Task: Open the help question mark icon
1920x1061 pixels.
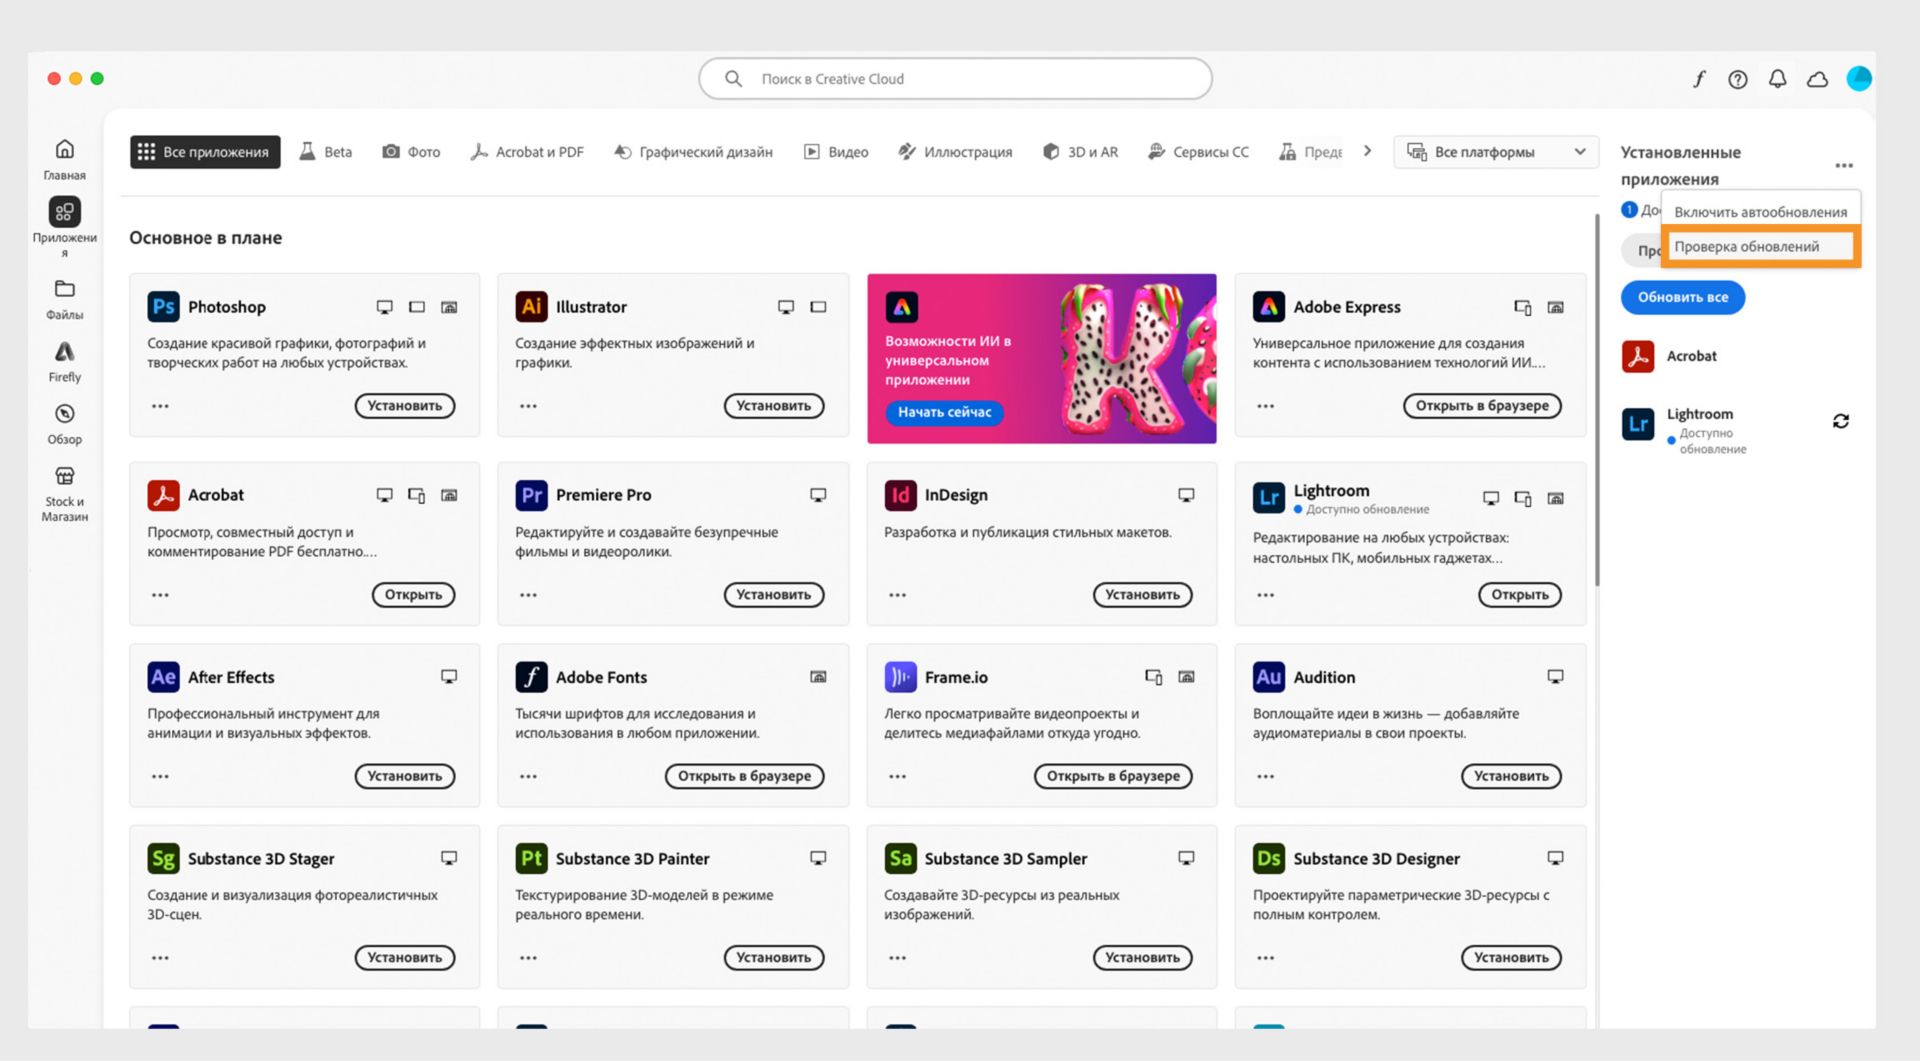Action: pyautogui.click(x=1738, y=79)
